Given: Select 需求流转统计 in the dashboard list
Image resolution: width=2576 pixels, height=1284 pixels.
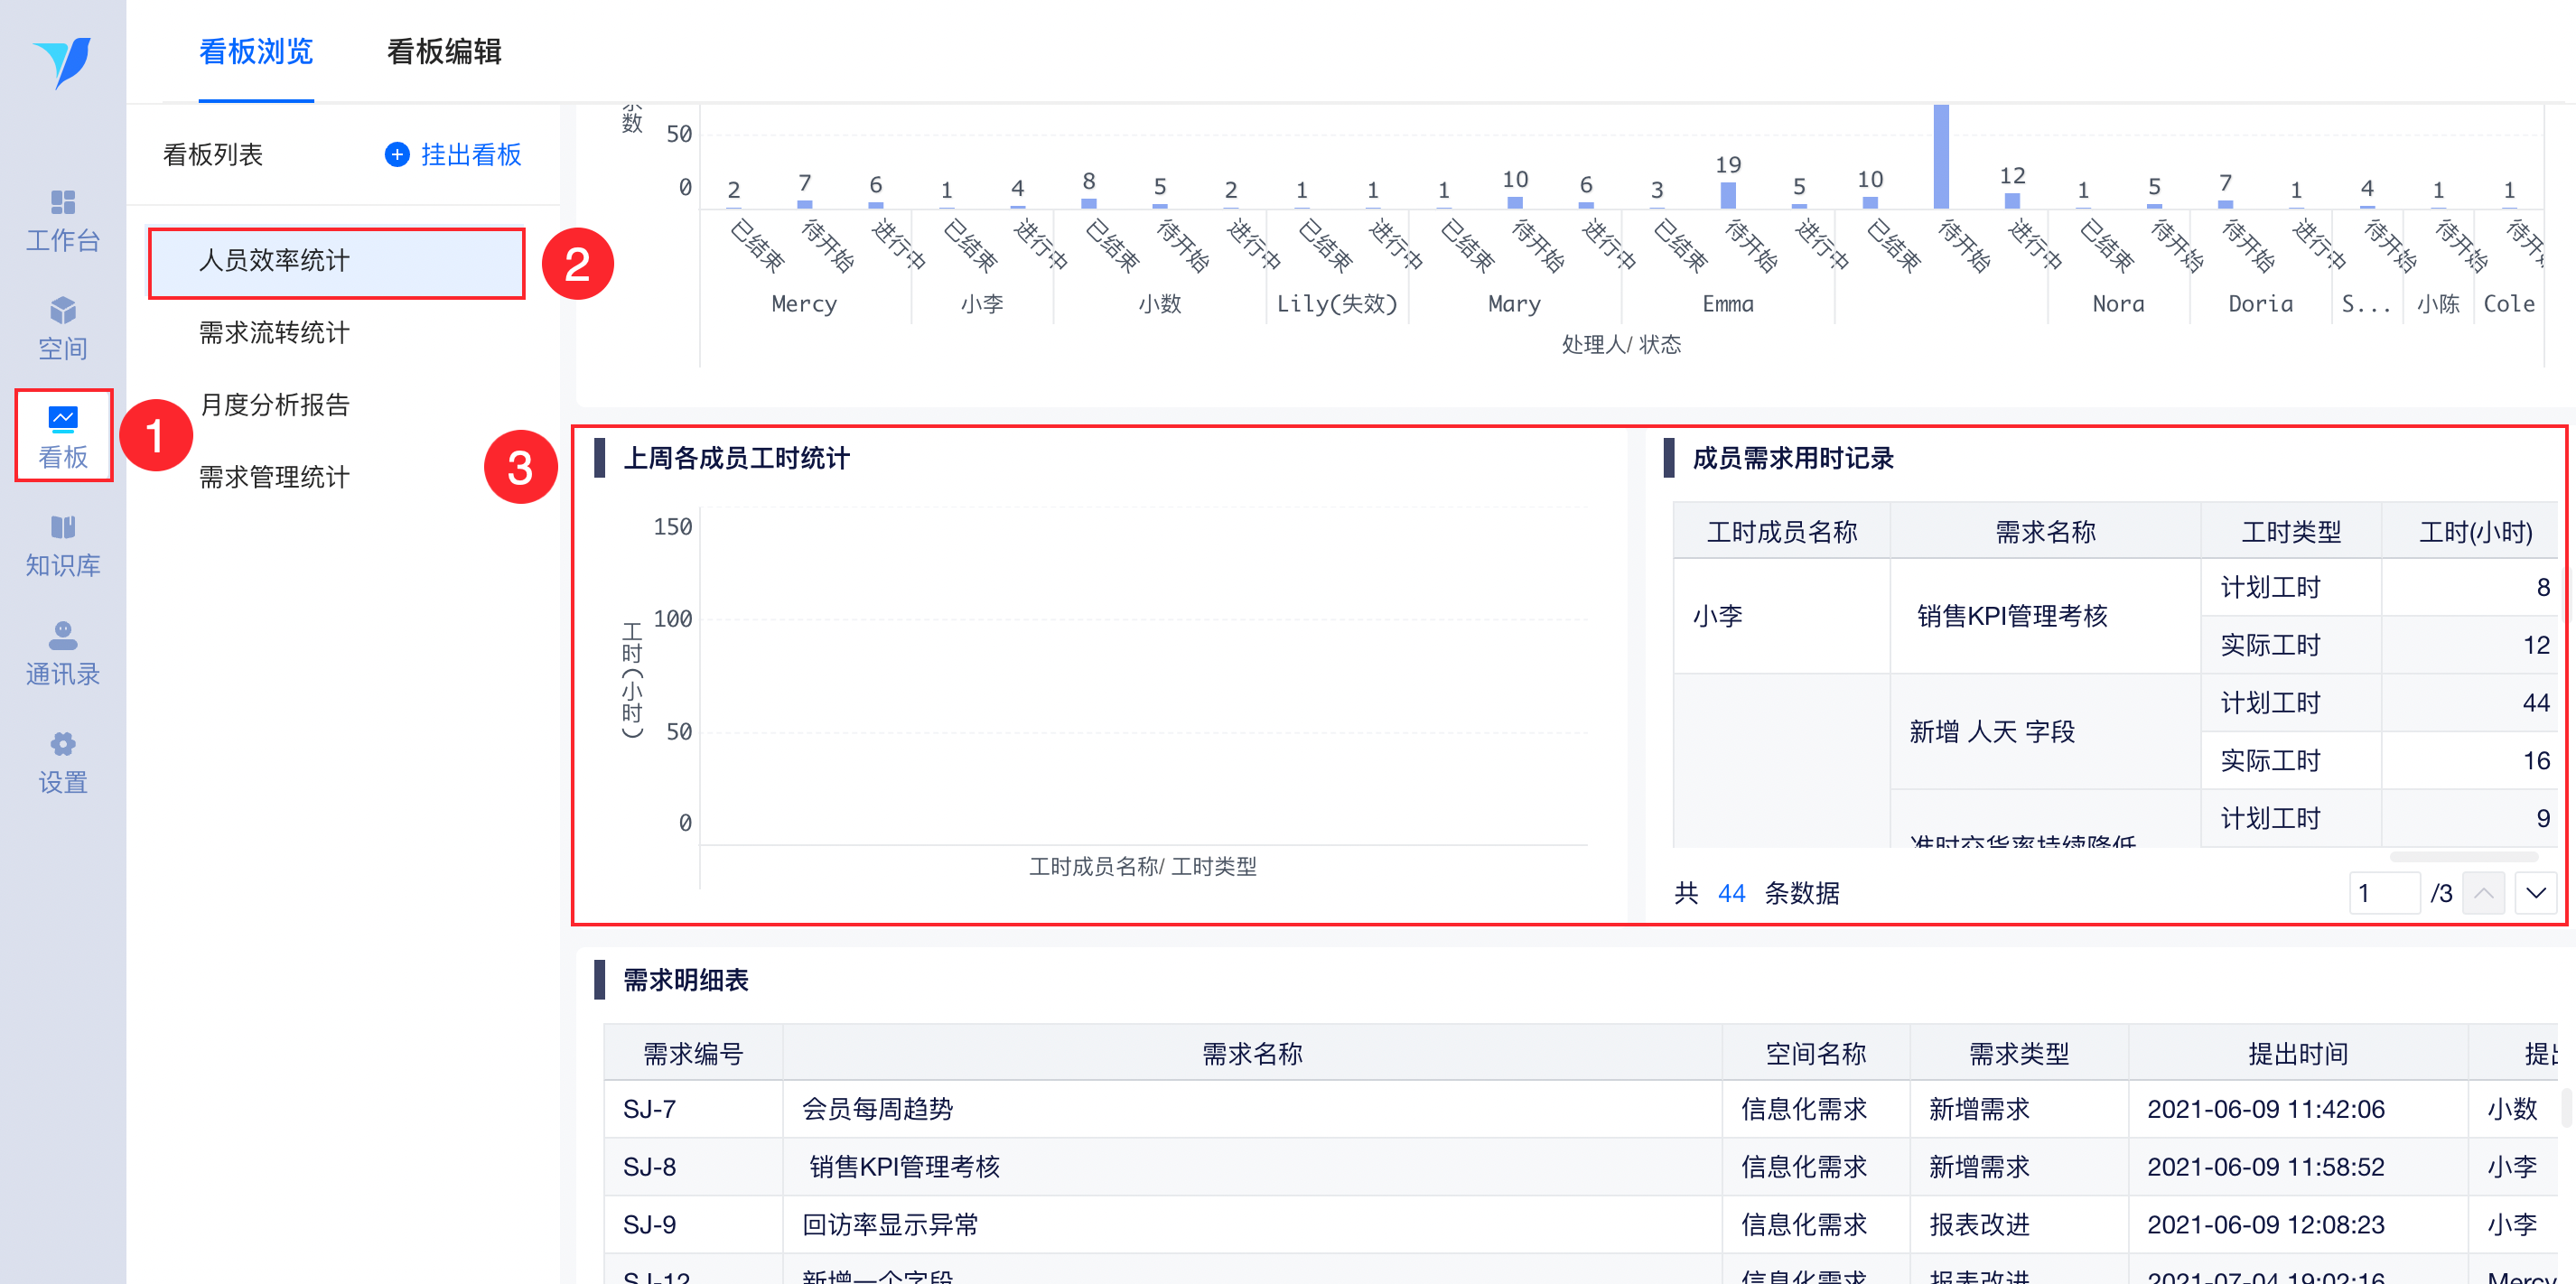Looking at the screenshot, I should pos(274,333).
